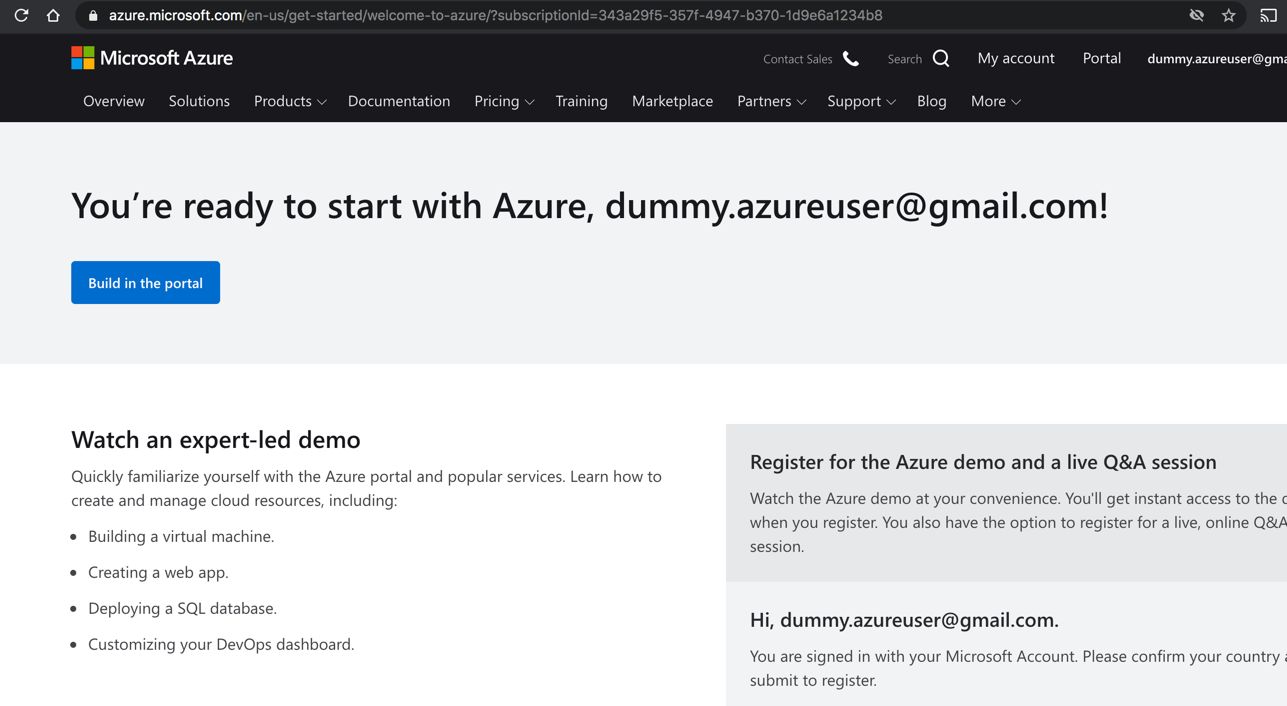Click the cast screen icon

pos(1268,16)
